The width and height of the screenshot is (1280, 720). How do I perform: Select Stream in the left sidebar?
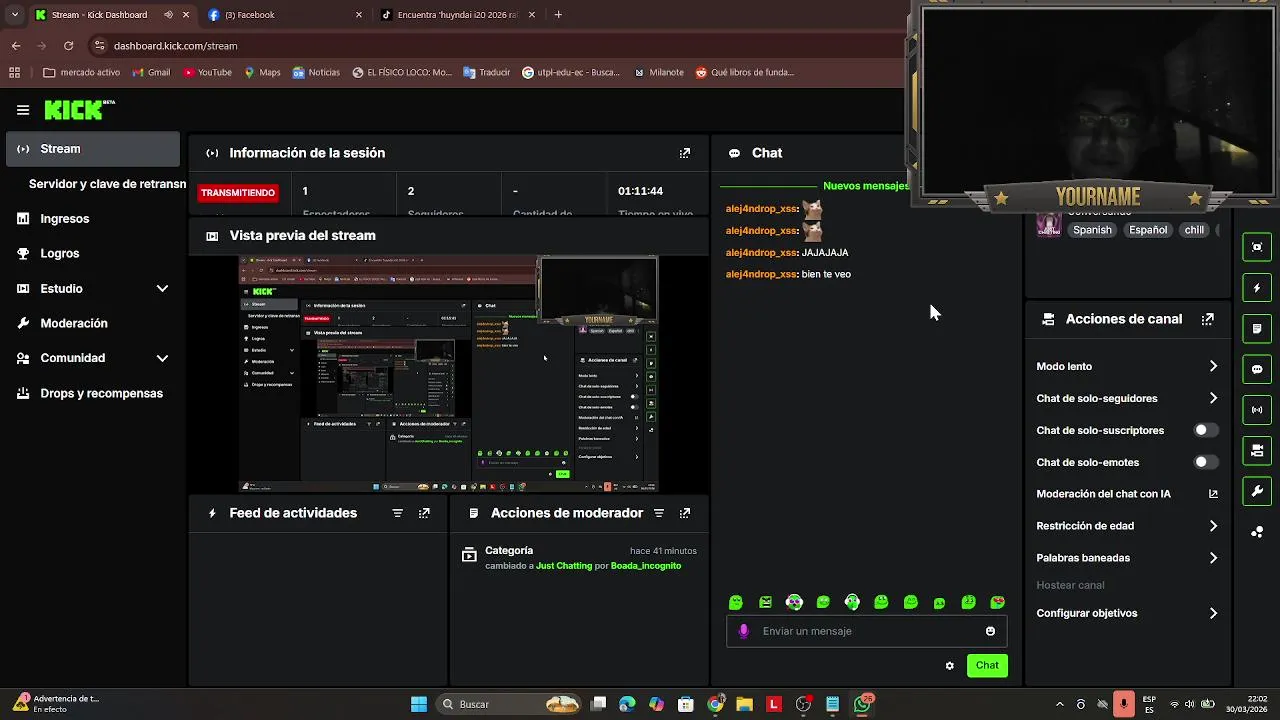coord(93,149)
